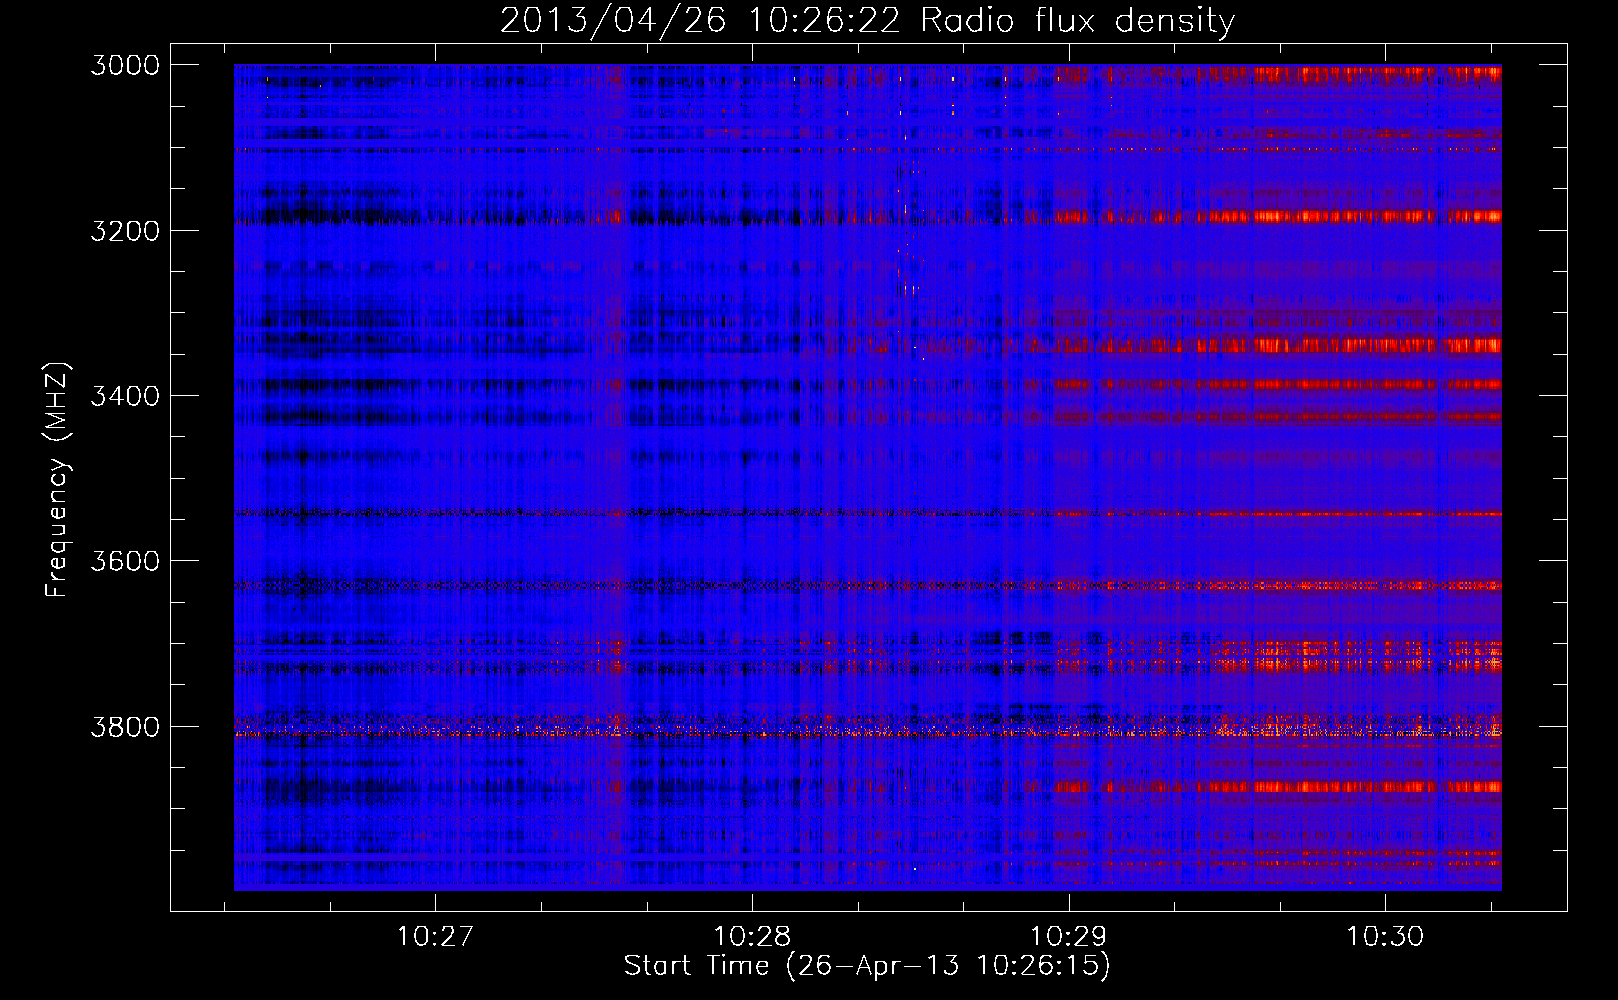Click the 'Frequency (MHZ)' y-axis title

click(x=57, y=480)
